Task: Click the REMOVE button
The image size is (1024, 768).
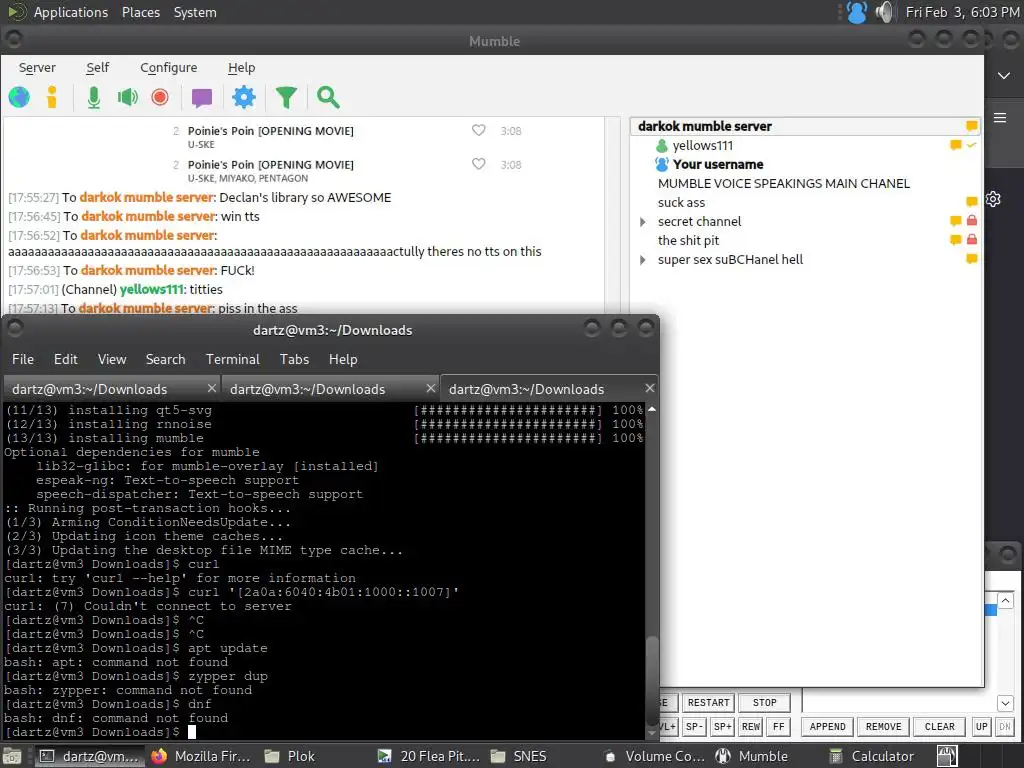Action: point(883,726)
